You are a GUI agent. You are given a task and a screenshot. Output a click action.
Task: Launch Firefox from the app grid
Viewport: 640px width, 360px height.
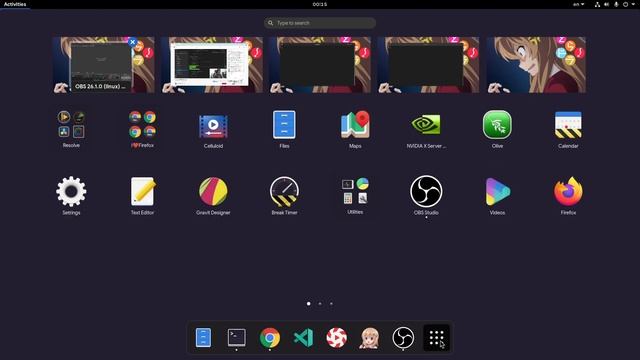coord(568,196)
